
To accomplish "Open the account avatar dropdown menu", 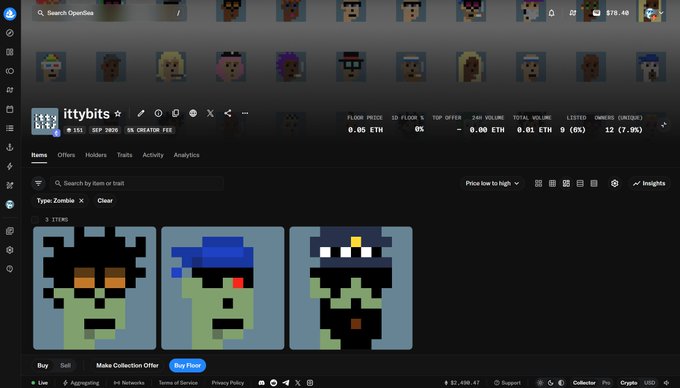I will 654,13.
